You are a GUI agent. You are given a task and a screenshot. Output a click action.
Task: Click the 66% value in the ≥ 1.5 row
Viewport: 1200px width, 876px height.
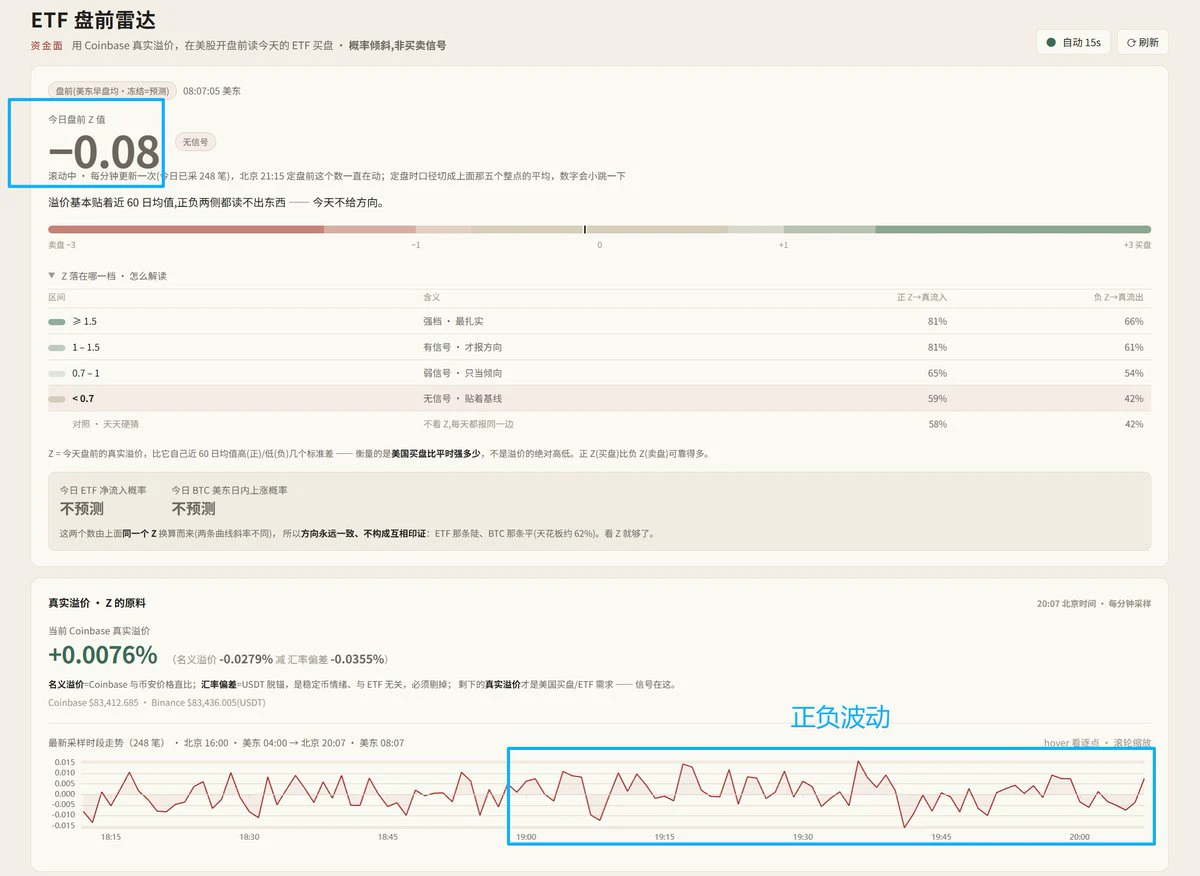(x=1134, y=322)
